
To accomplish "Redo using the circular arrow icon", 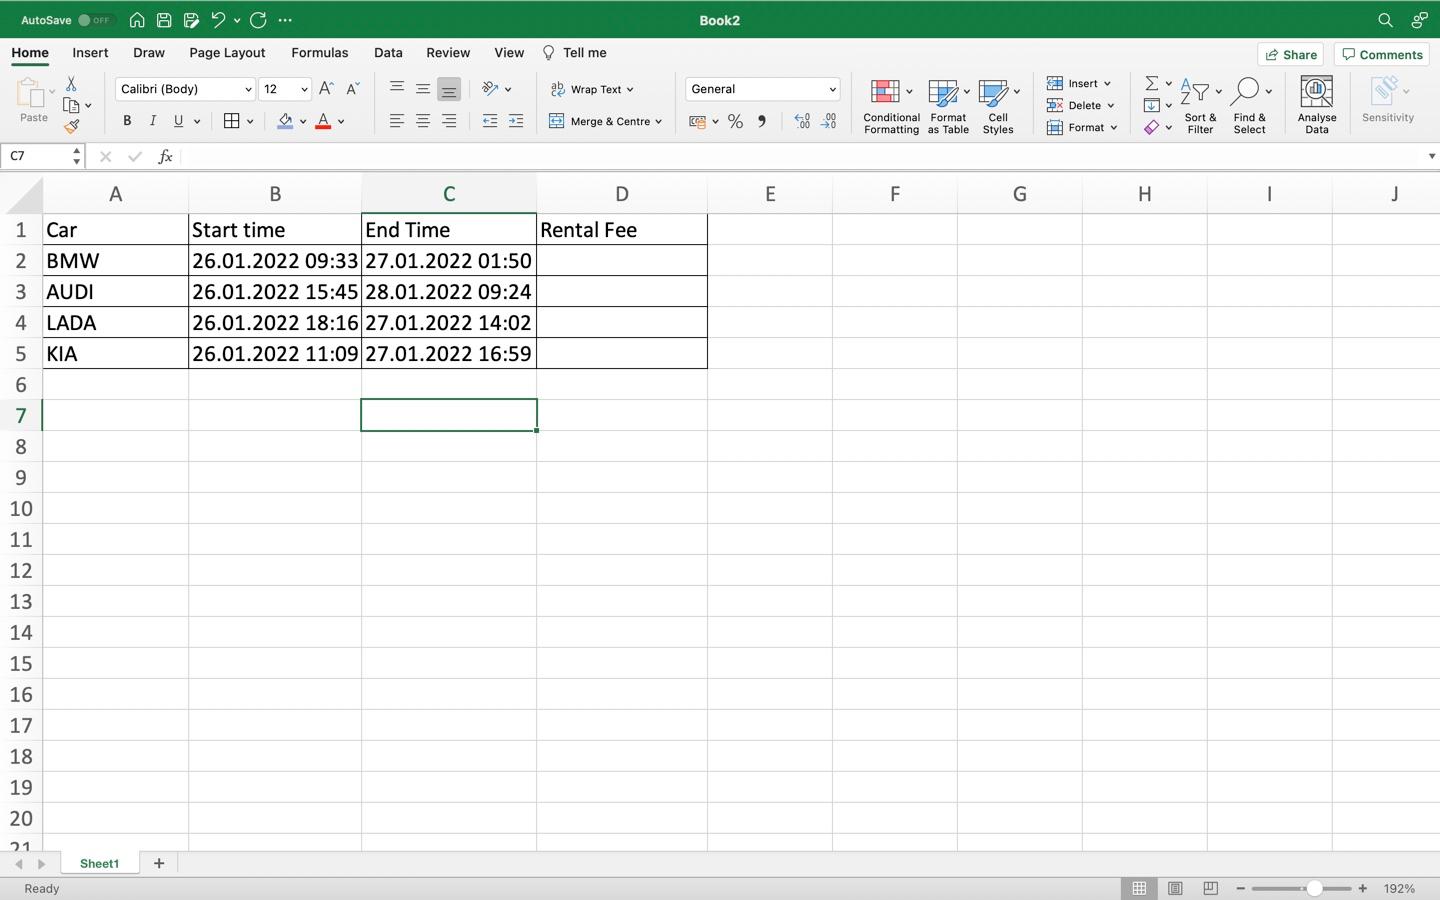I will [258, 20].
